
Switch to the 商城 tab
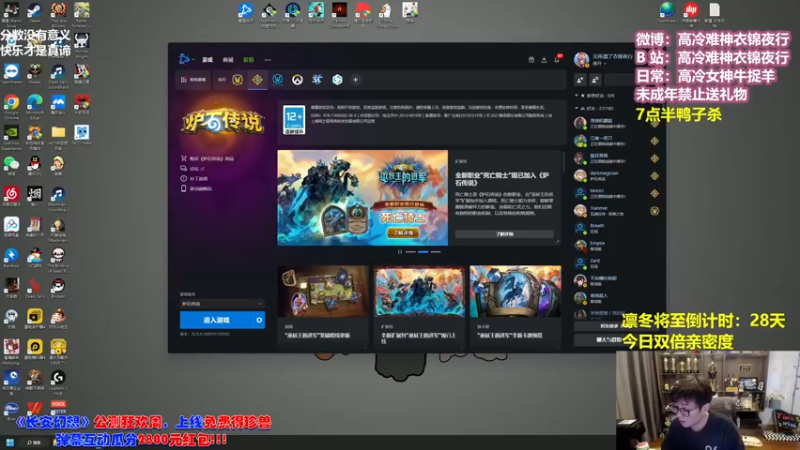point(228,60)
